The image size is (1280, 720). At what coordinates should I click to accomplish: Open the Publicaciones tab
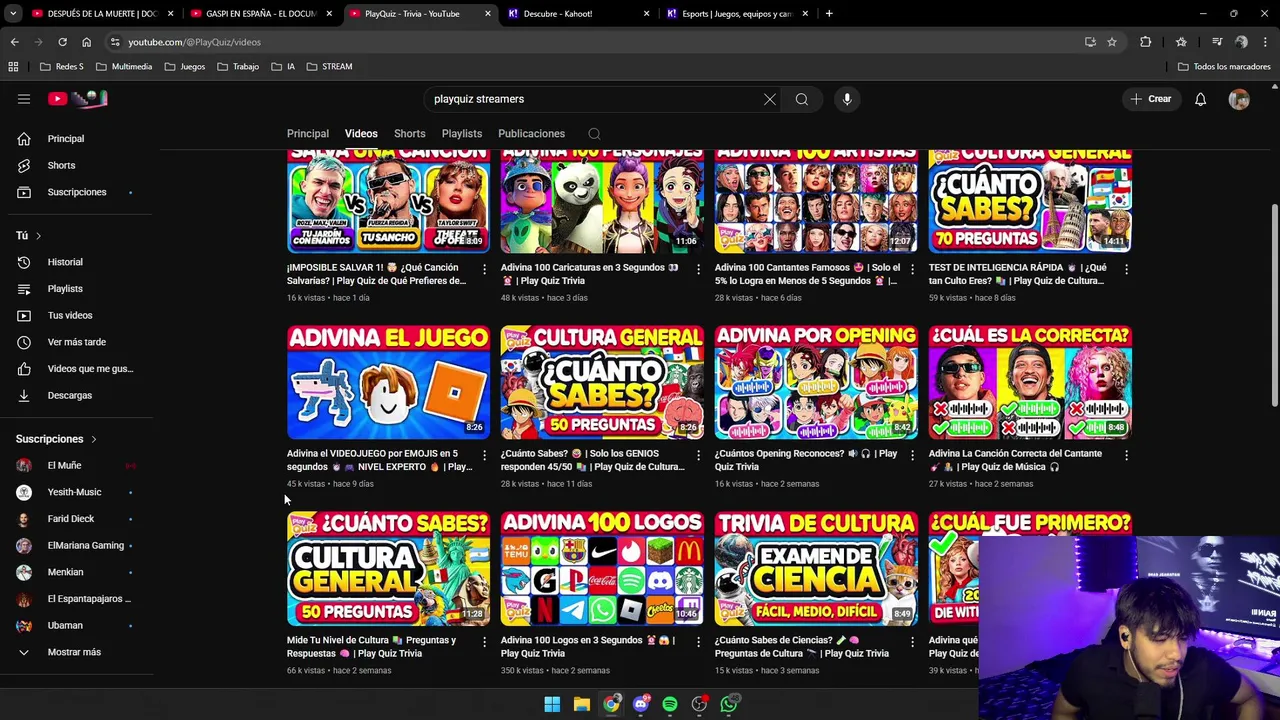point(531,134)
